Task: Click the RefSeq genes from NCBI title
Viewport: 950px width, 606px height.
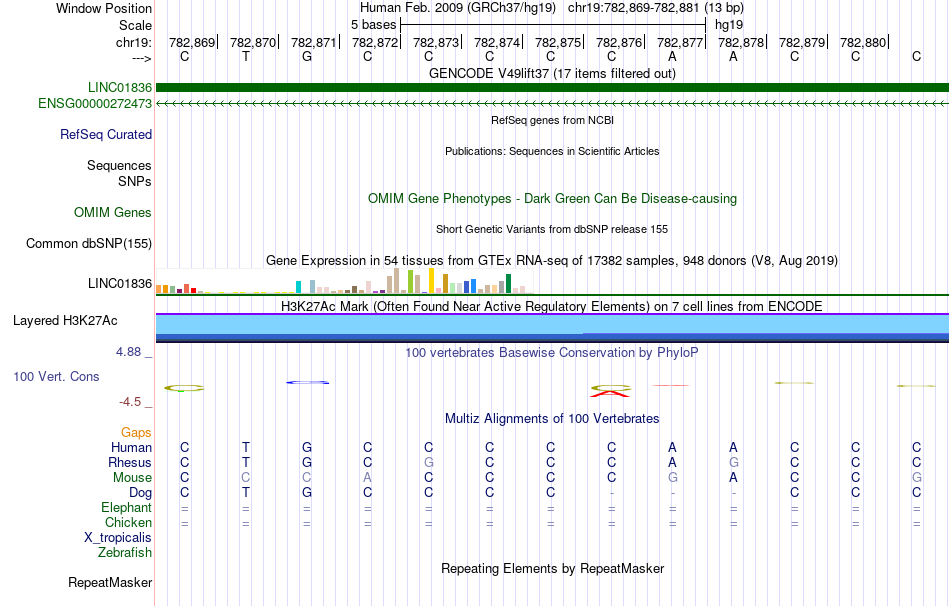Action: click(x=552, y=120)
